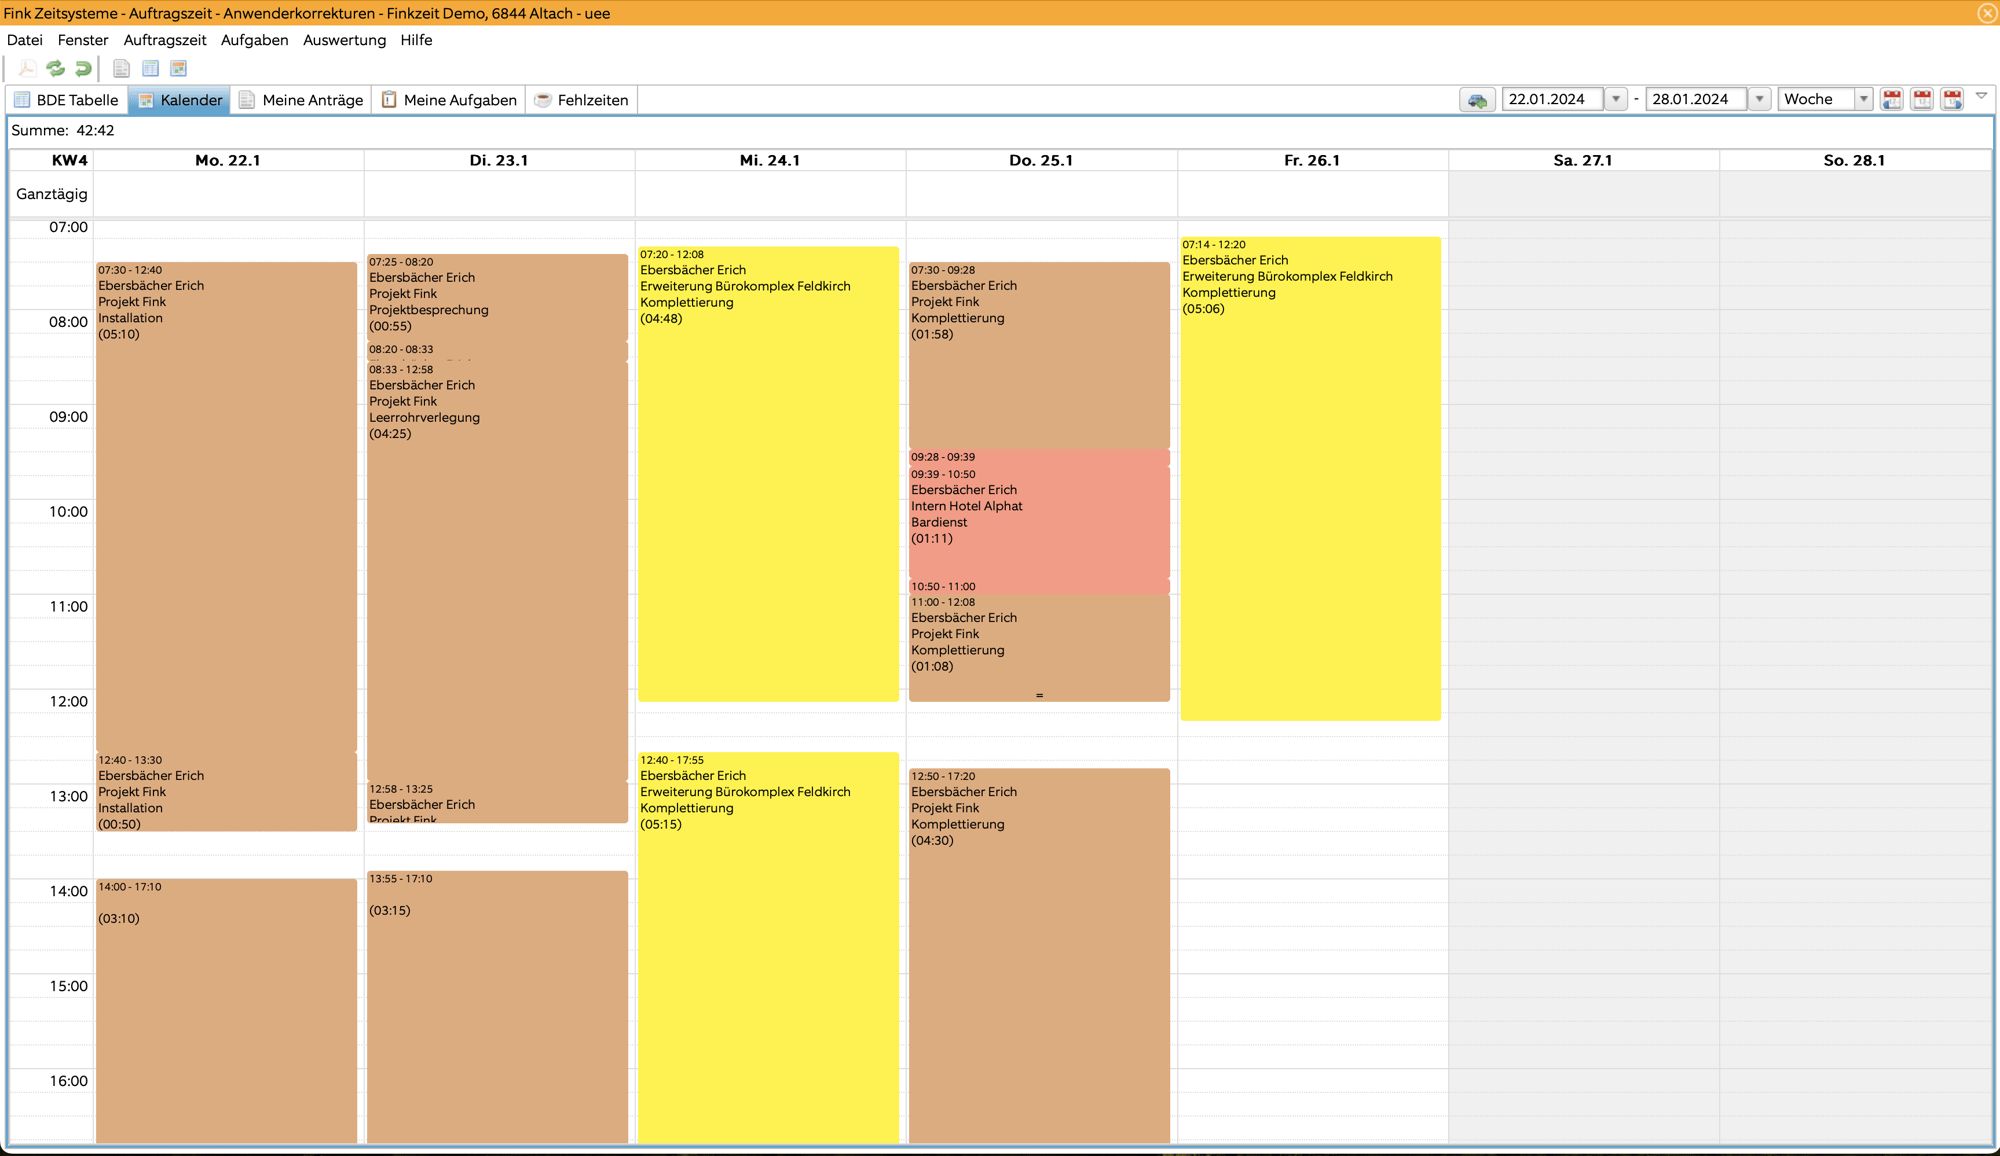Jump to current period calendar icon
Image resolution: width=2000 pixels, height=1156 pixels.
(x=1922, y=99)
